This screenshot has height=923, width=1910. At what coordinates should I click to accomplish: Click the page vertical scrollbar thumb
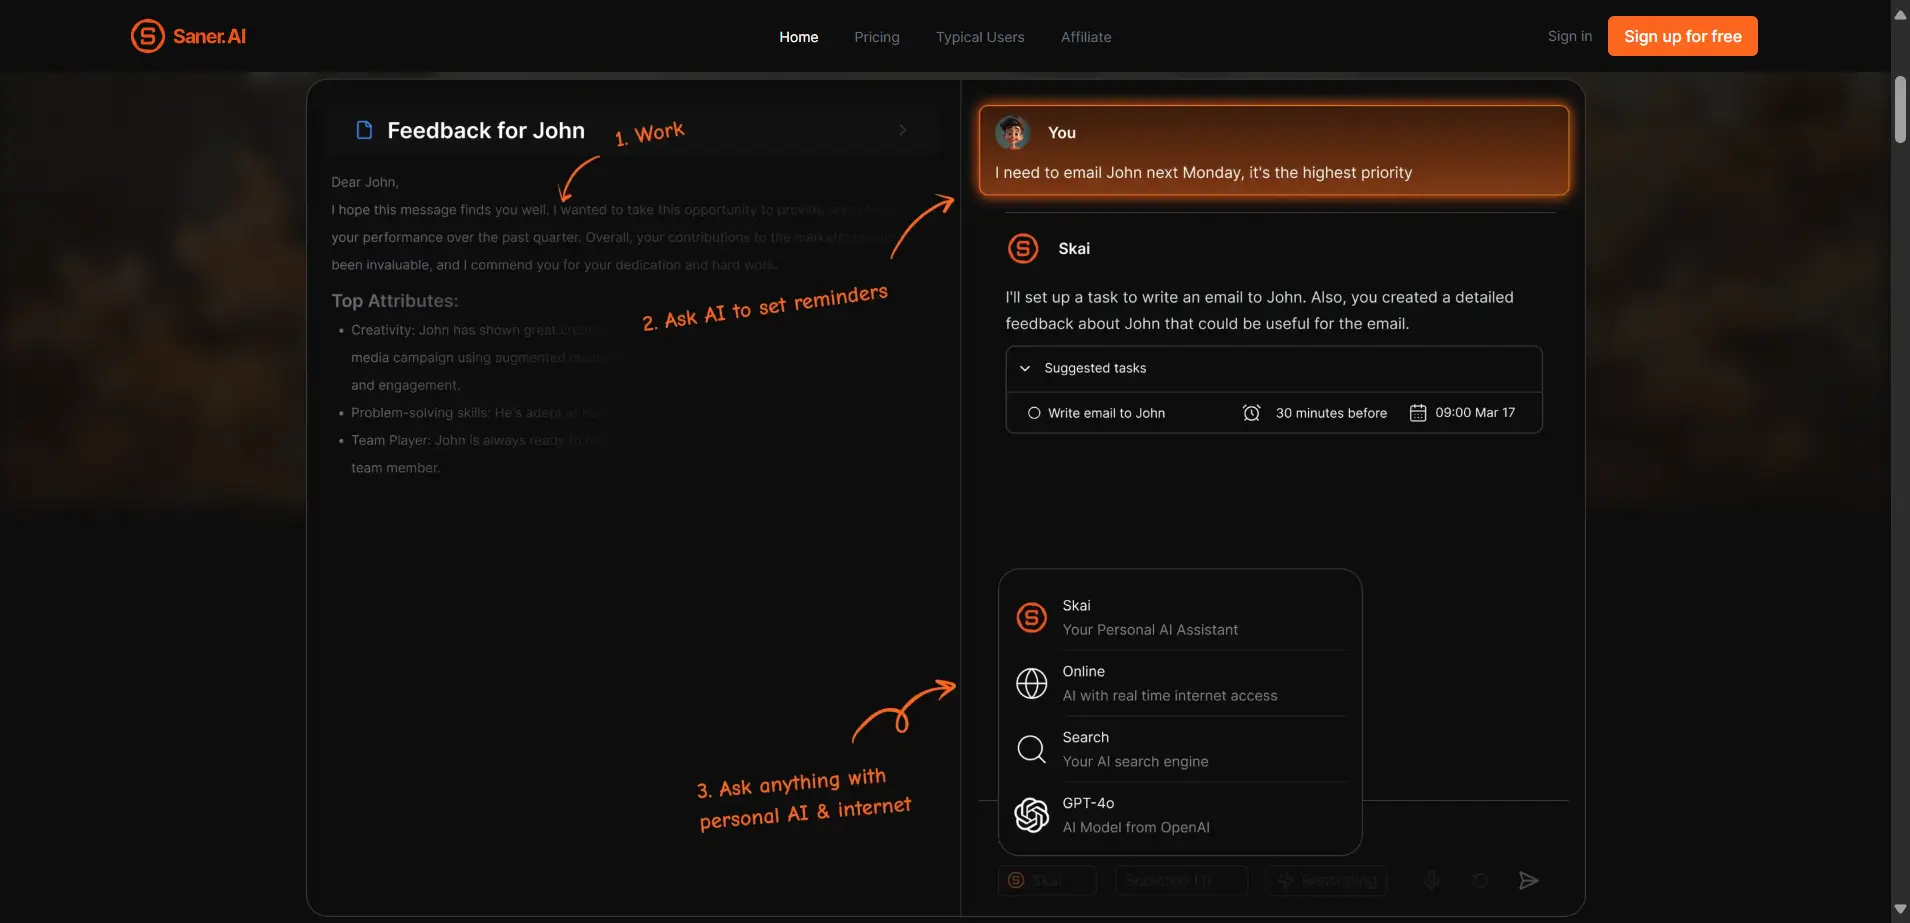tap(1899, 110)
